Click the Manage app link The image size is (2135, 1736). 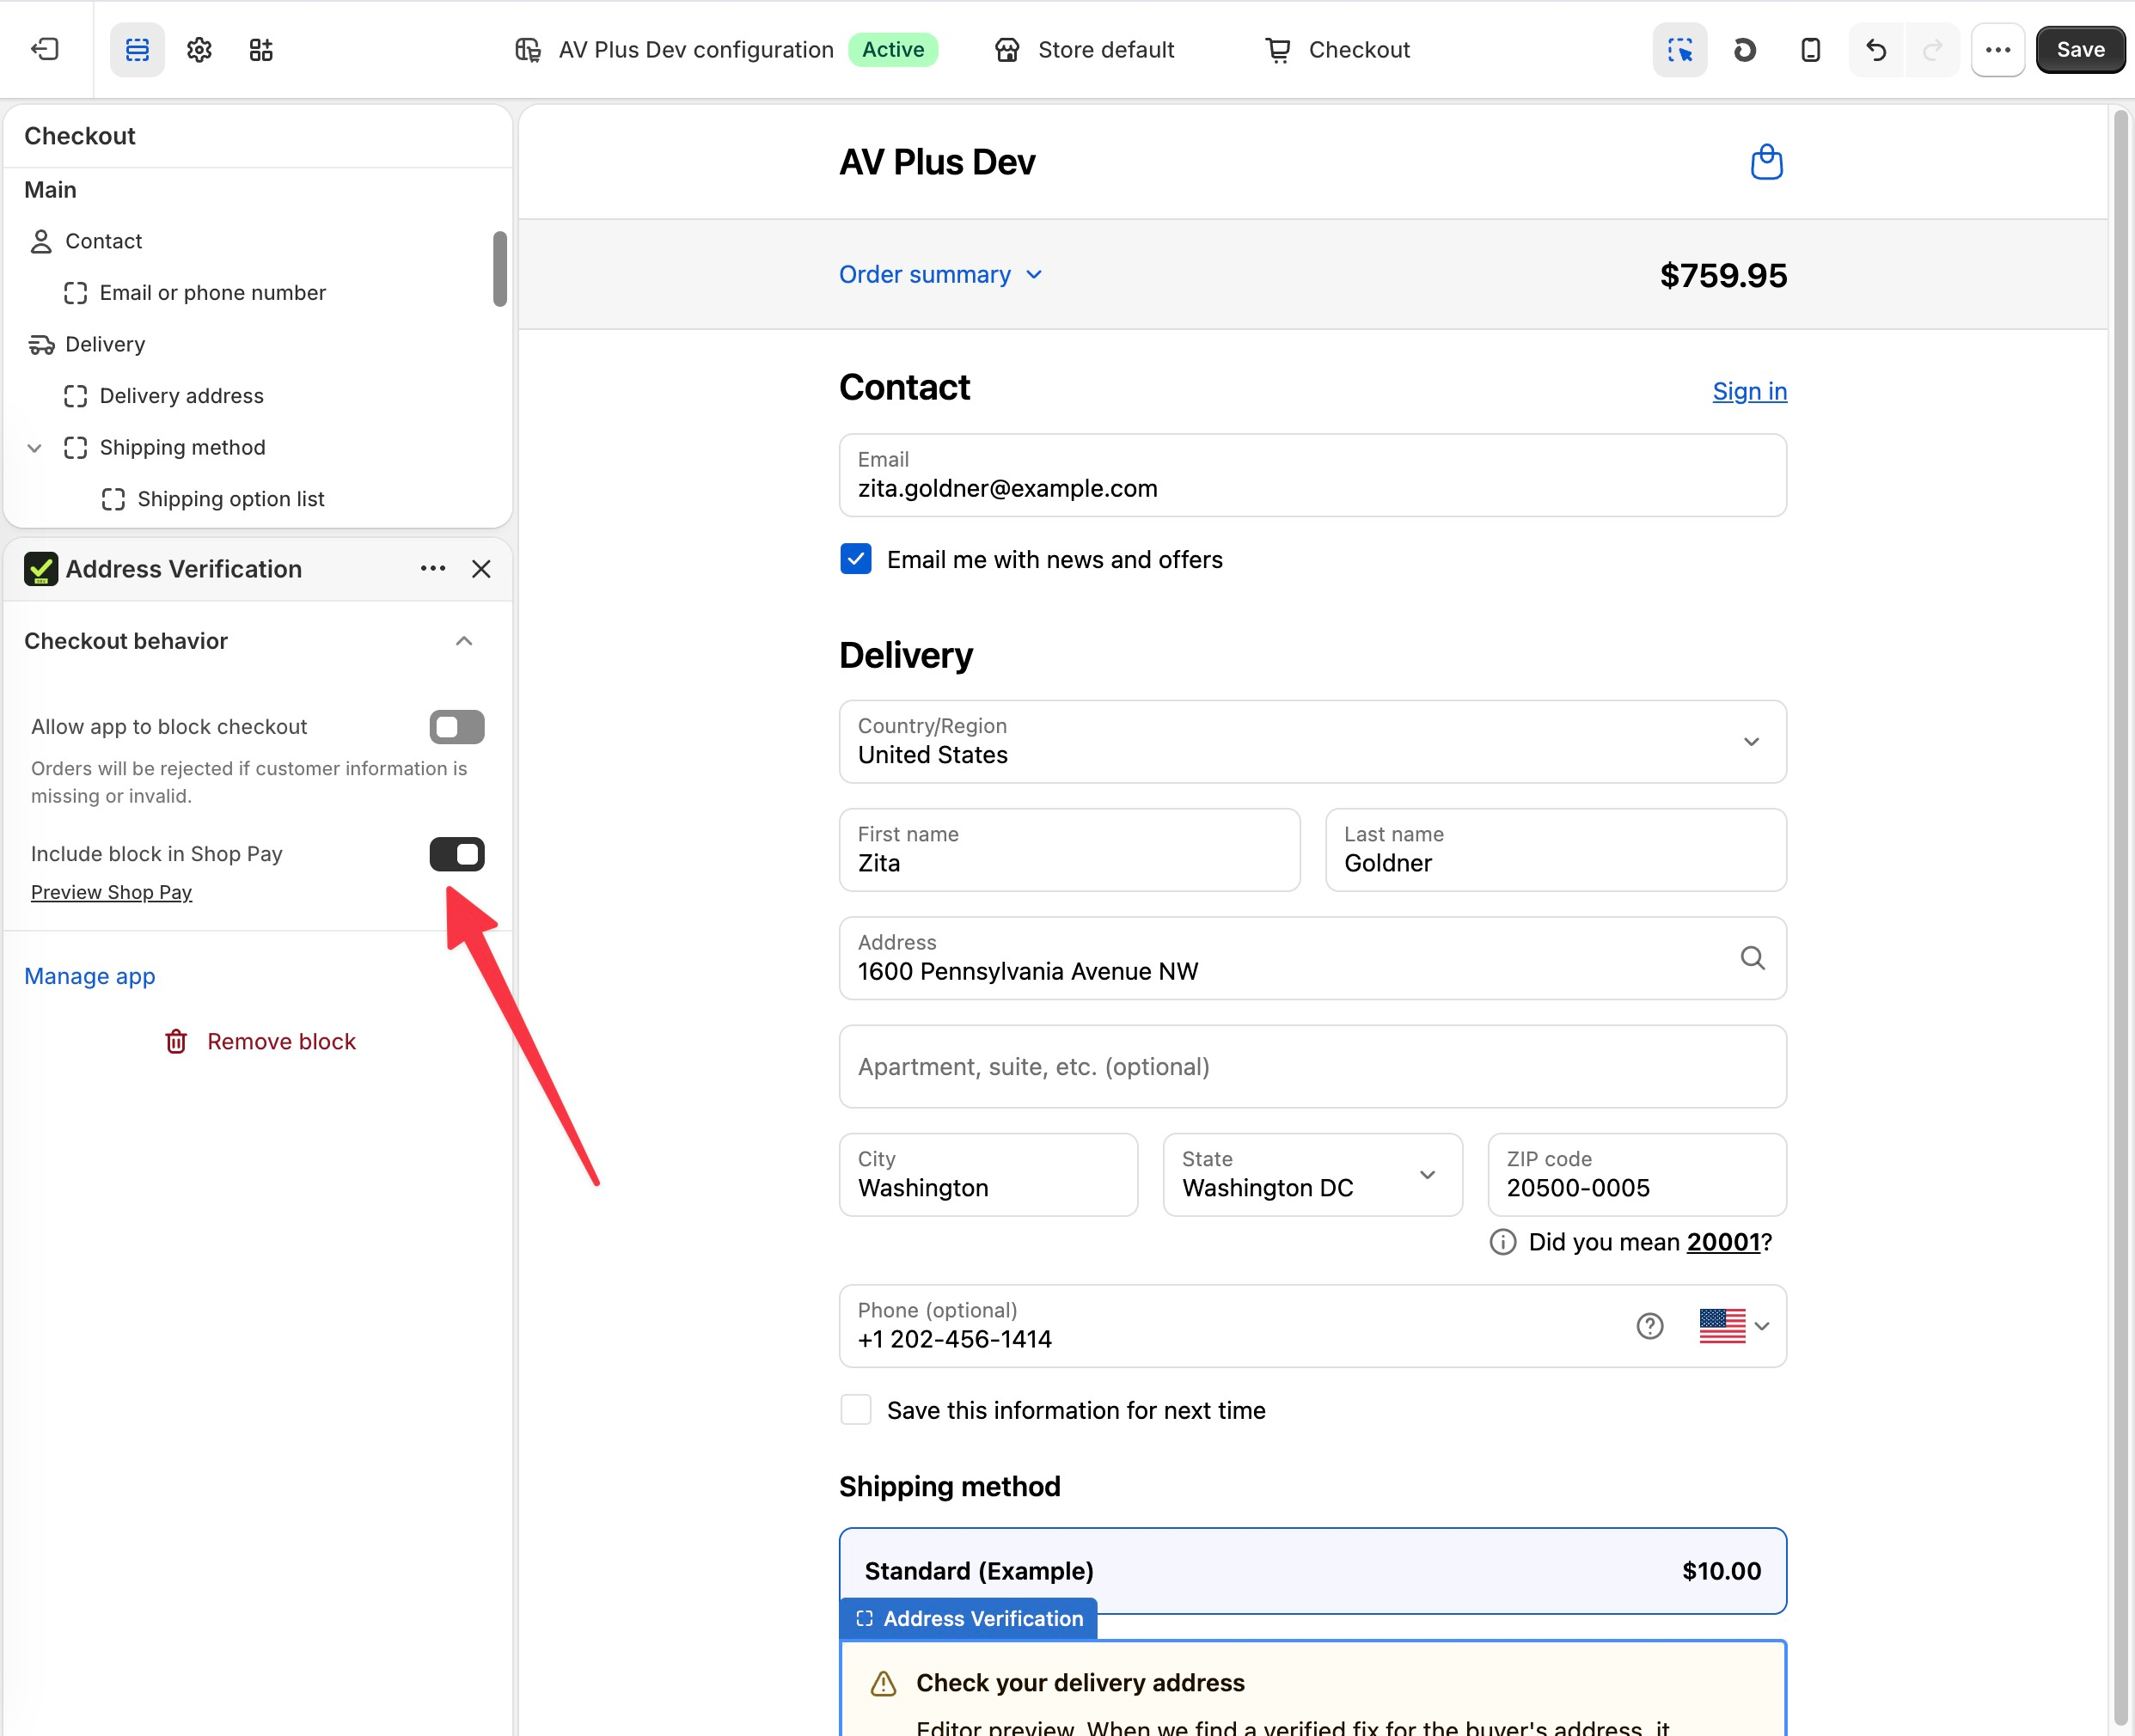90,976
